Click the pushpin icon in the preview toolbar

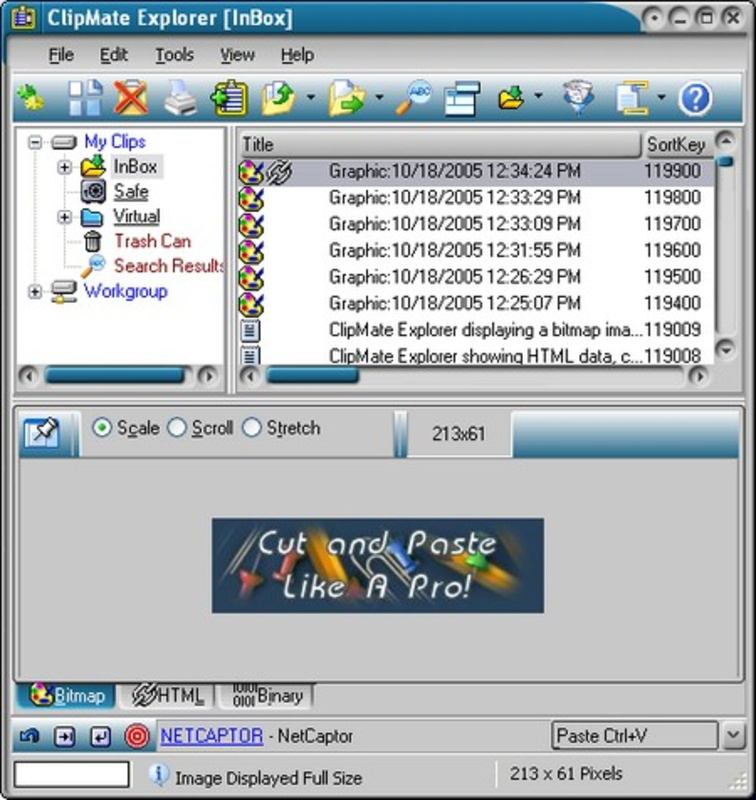[42, 433]
